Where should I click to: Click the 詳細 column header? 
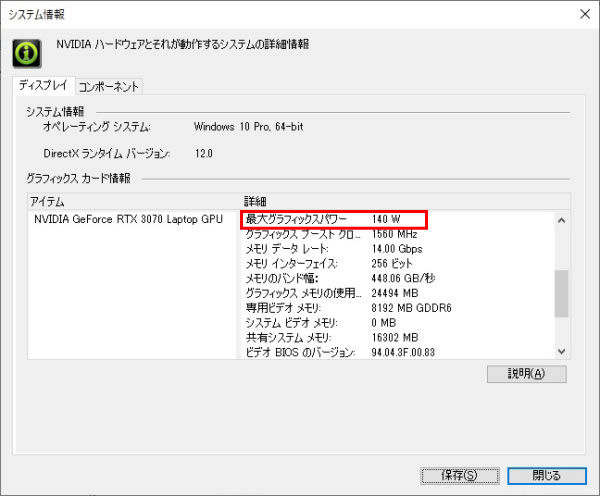[255, 202]
